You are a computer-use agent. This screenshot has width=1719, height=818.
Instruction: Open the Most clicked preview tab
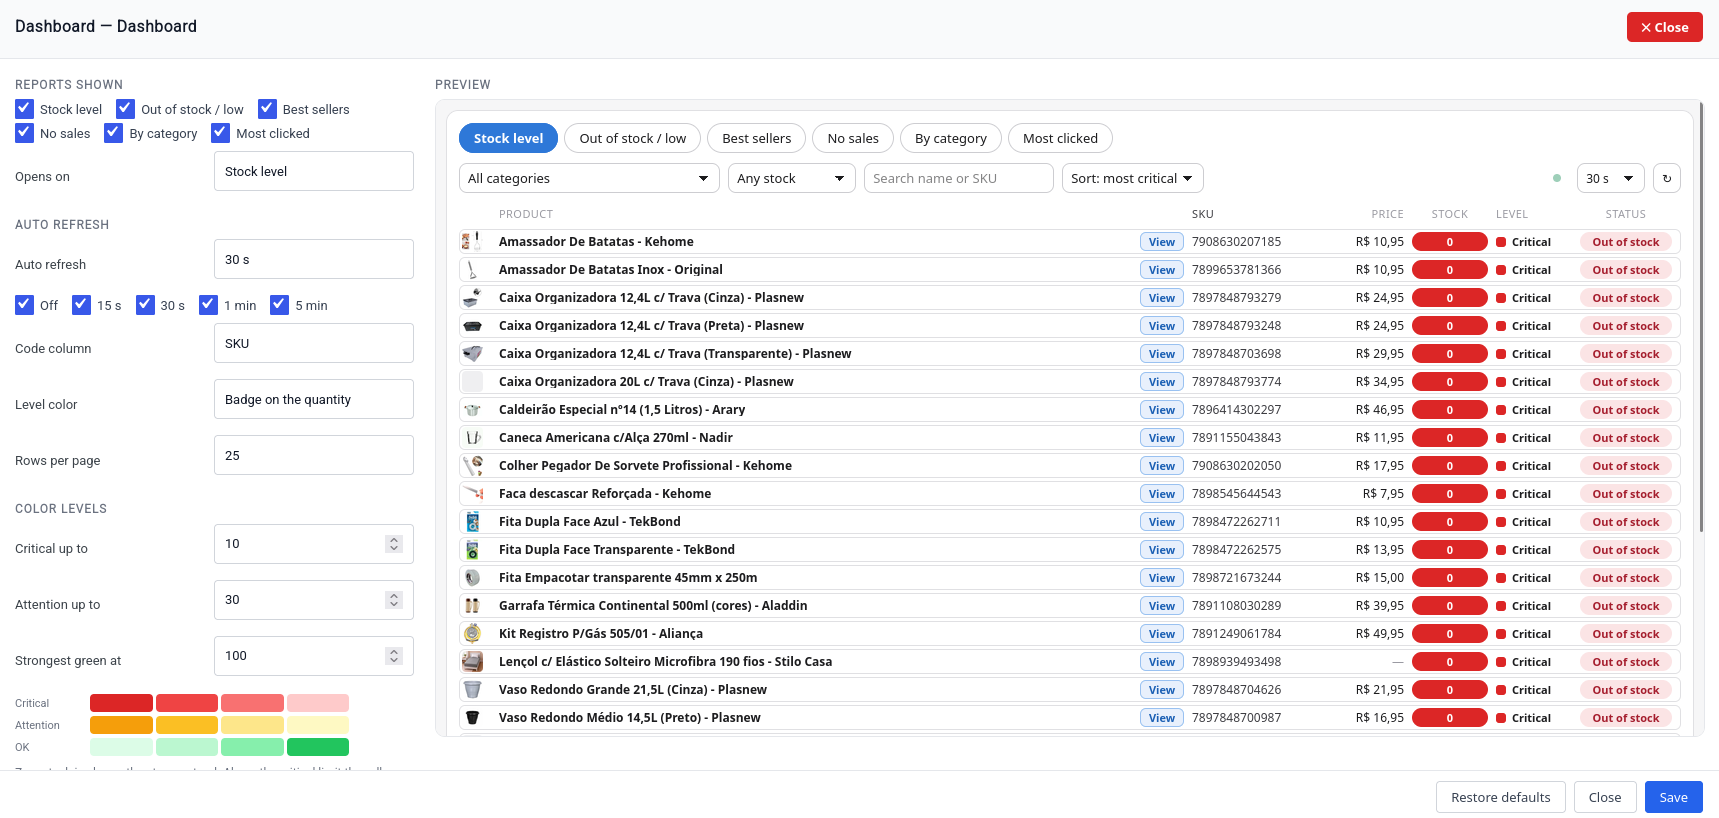point(1060,138)
